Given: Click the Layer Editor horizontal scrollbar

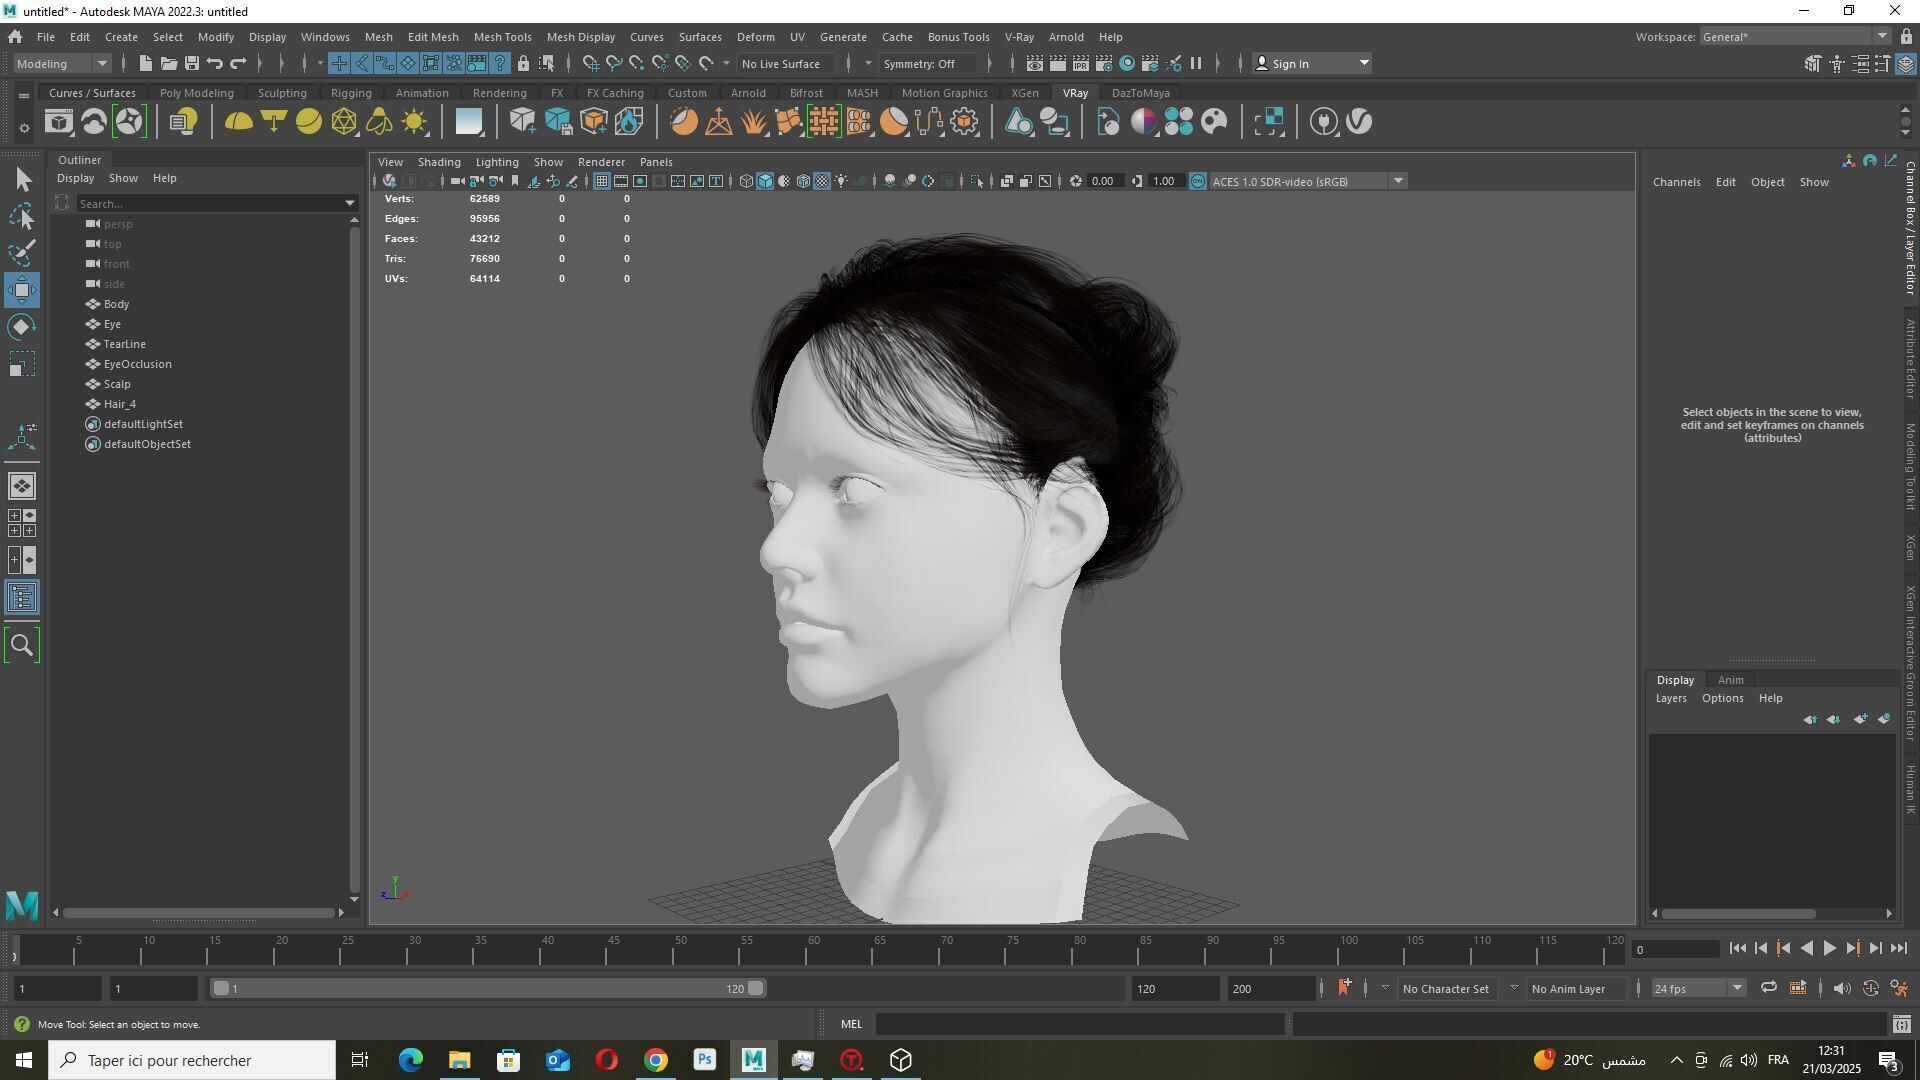Looking at the screenshot, I should [x=1738, y=914].
